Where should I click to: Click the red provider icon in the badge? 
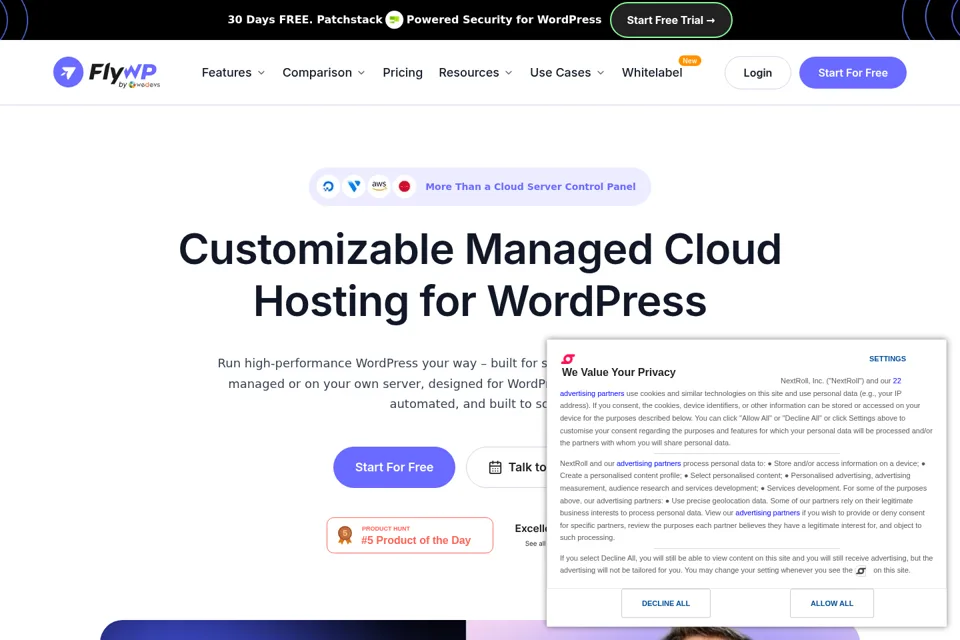point(404,186)
